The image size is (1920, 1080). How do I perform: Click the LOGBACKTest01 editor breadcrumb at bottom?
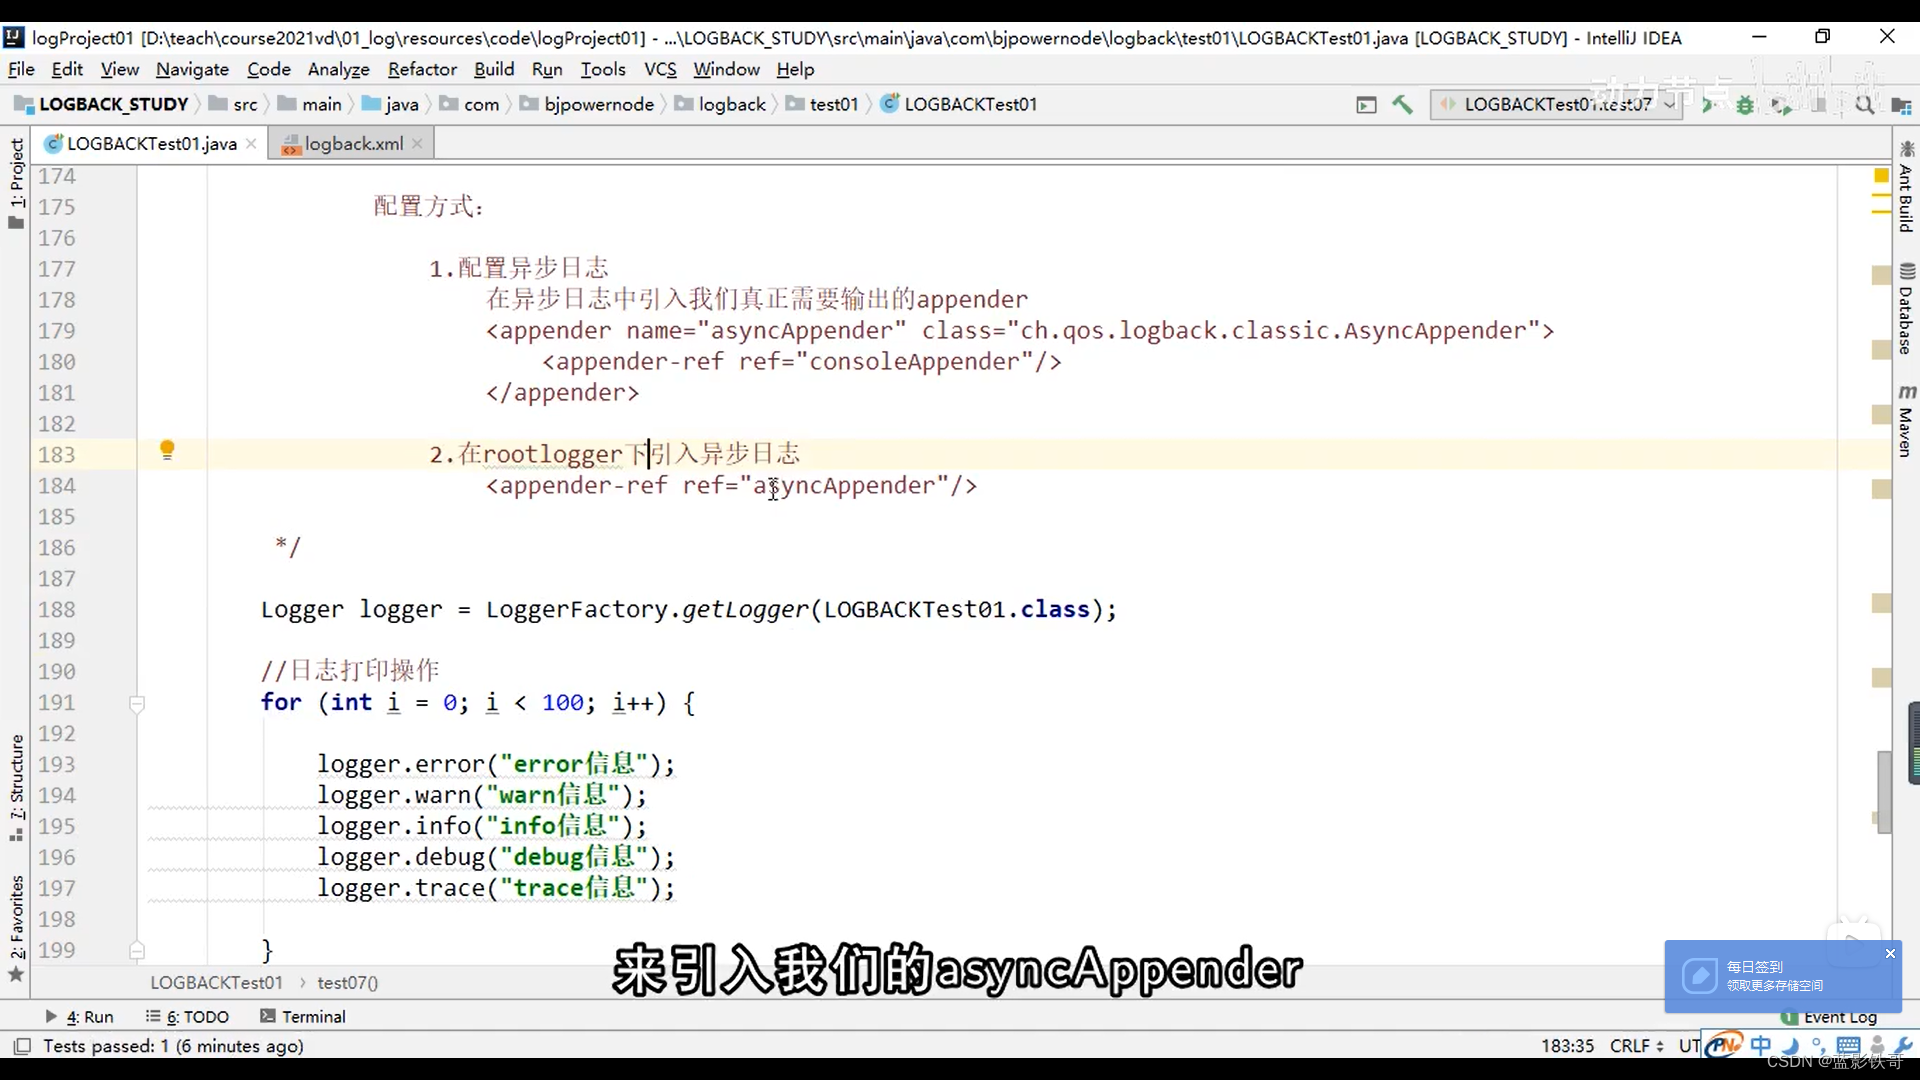pyautogui.click(x=216, y=983)
